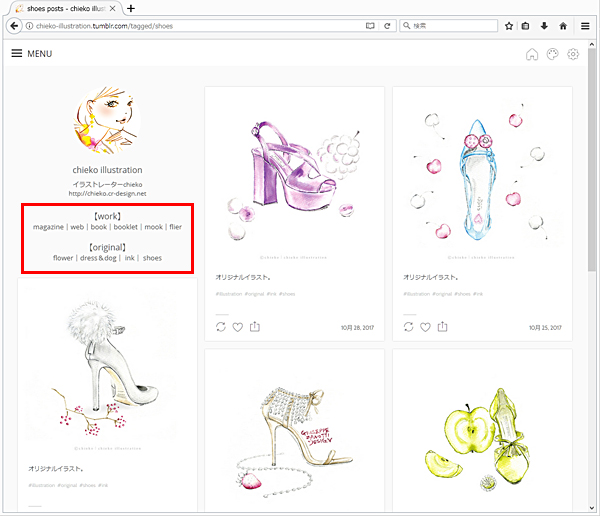
Task: Open the 10月 25, 2017 post date
Action: (545, 328)
